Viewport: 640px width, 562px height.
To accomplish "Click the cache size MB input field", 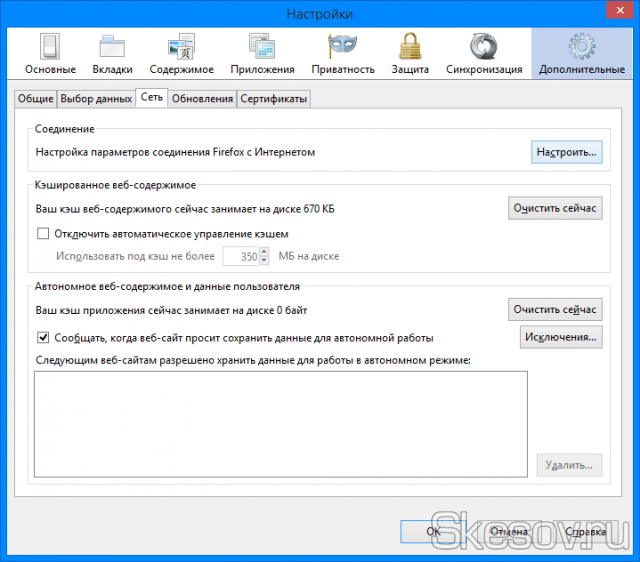I will [x=241, y=256].
